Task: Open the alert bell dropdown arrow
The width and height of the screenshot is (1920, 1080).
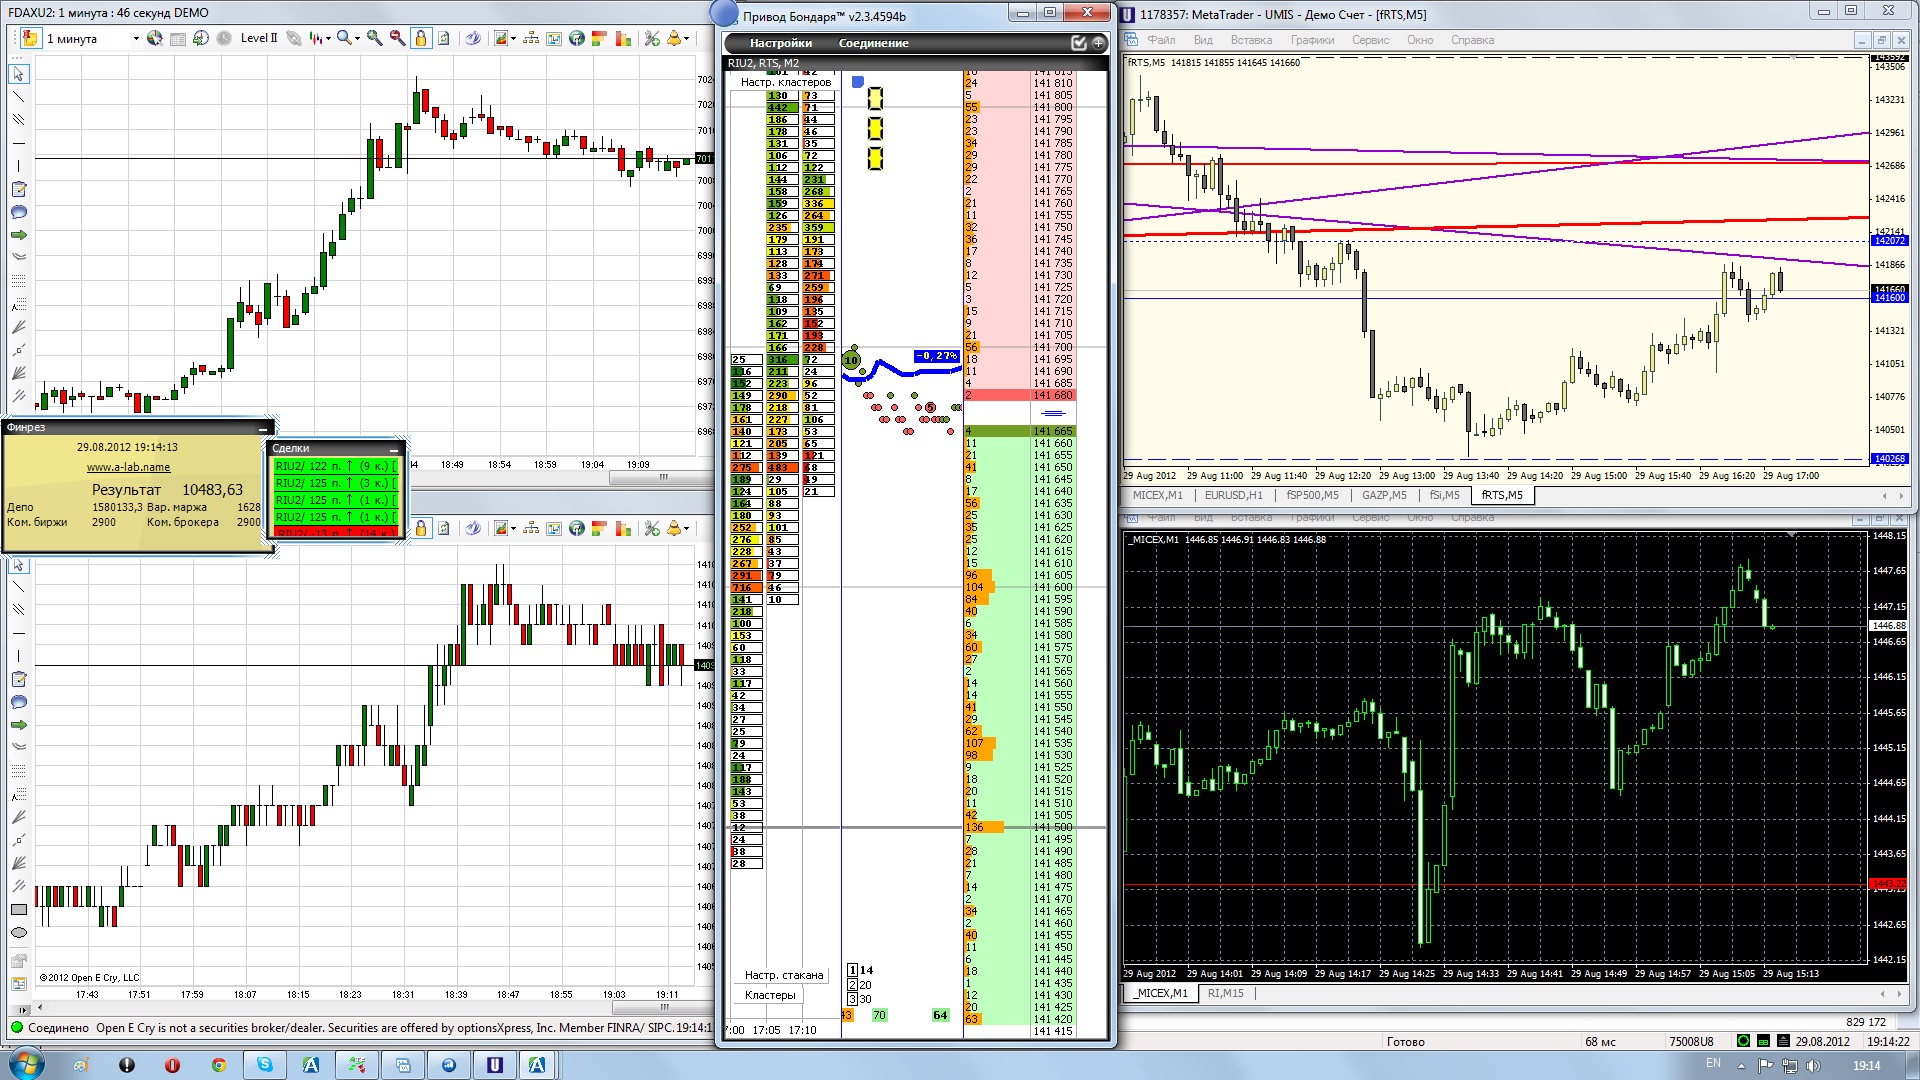Action: tap(686, 39)
